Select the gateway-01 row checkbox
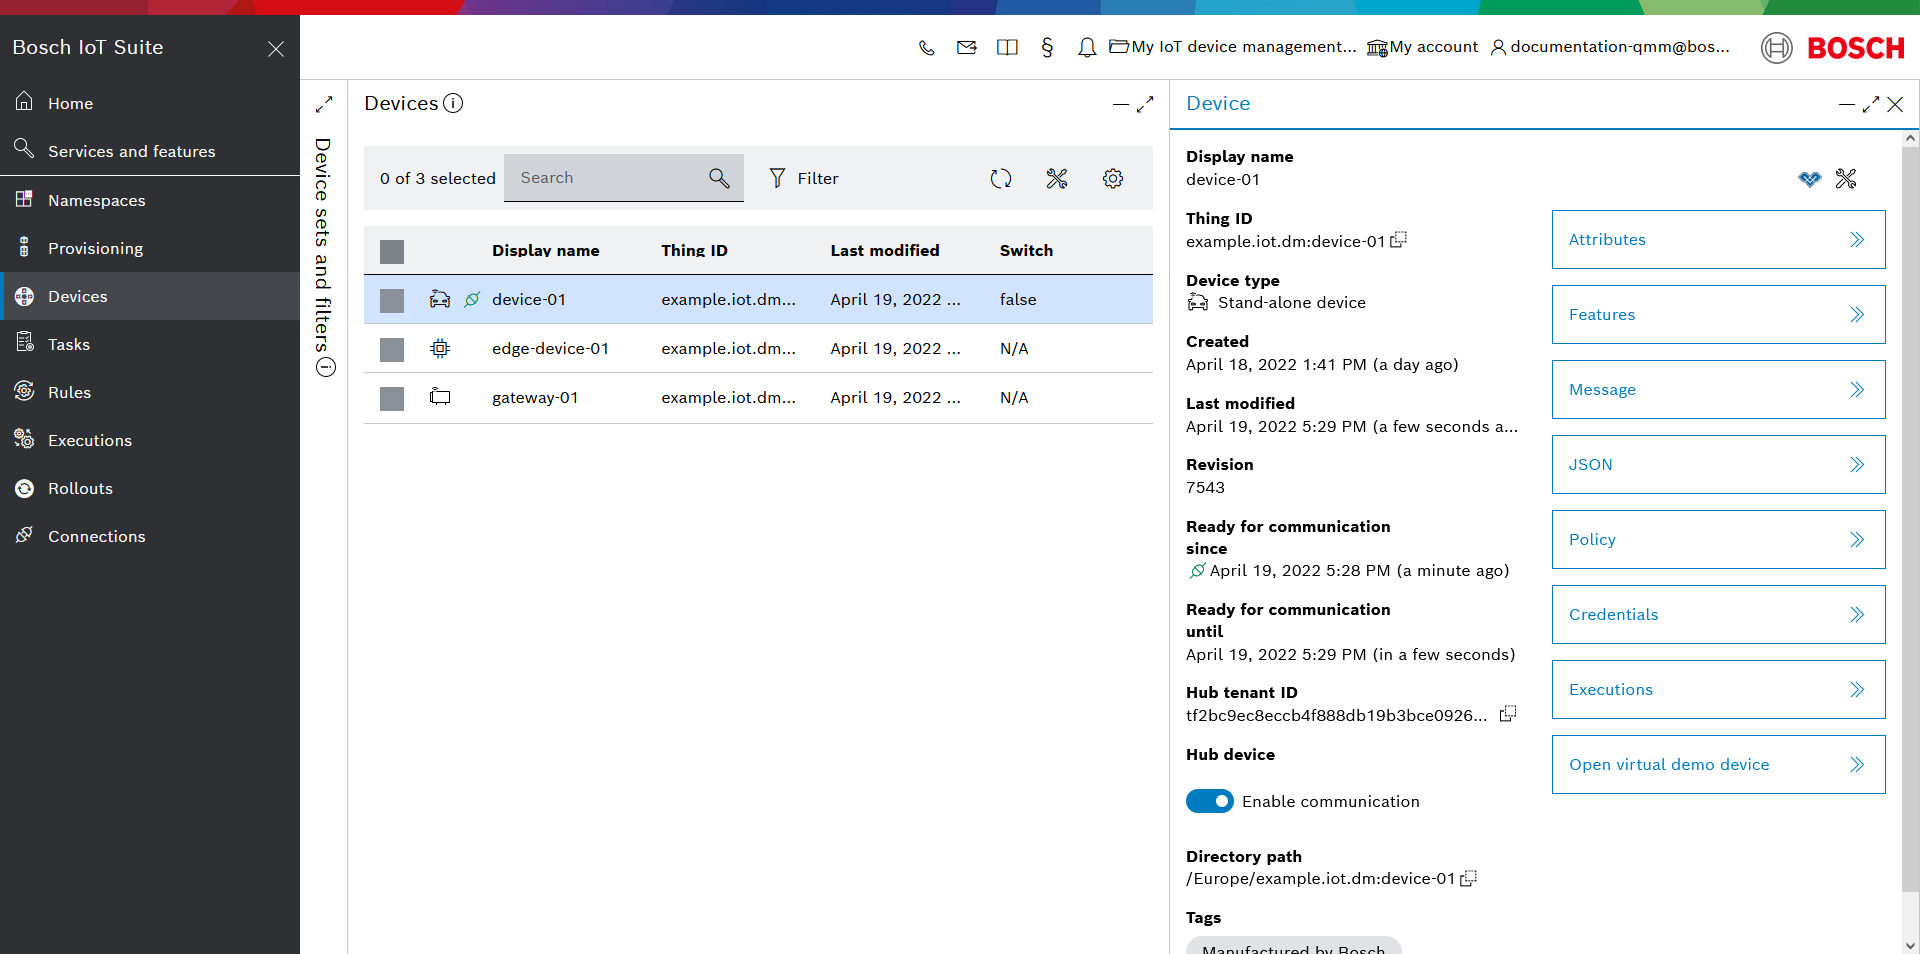1920x954 pixels. (x=392, y=398)
